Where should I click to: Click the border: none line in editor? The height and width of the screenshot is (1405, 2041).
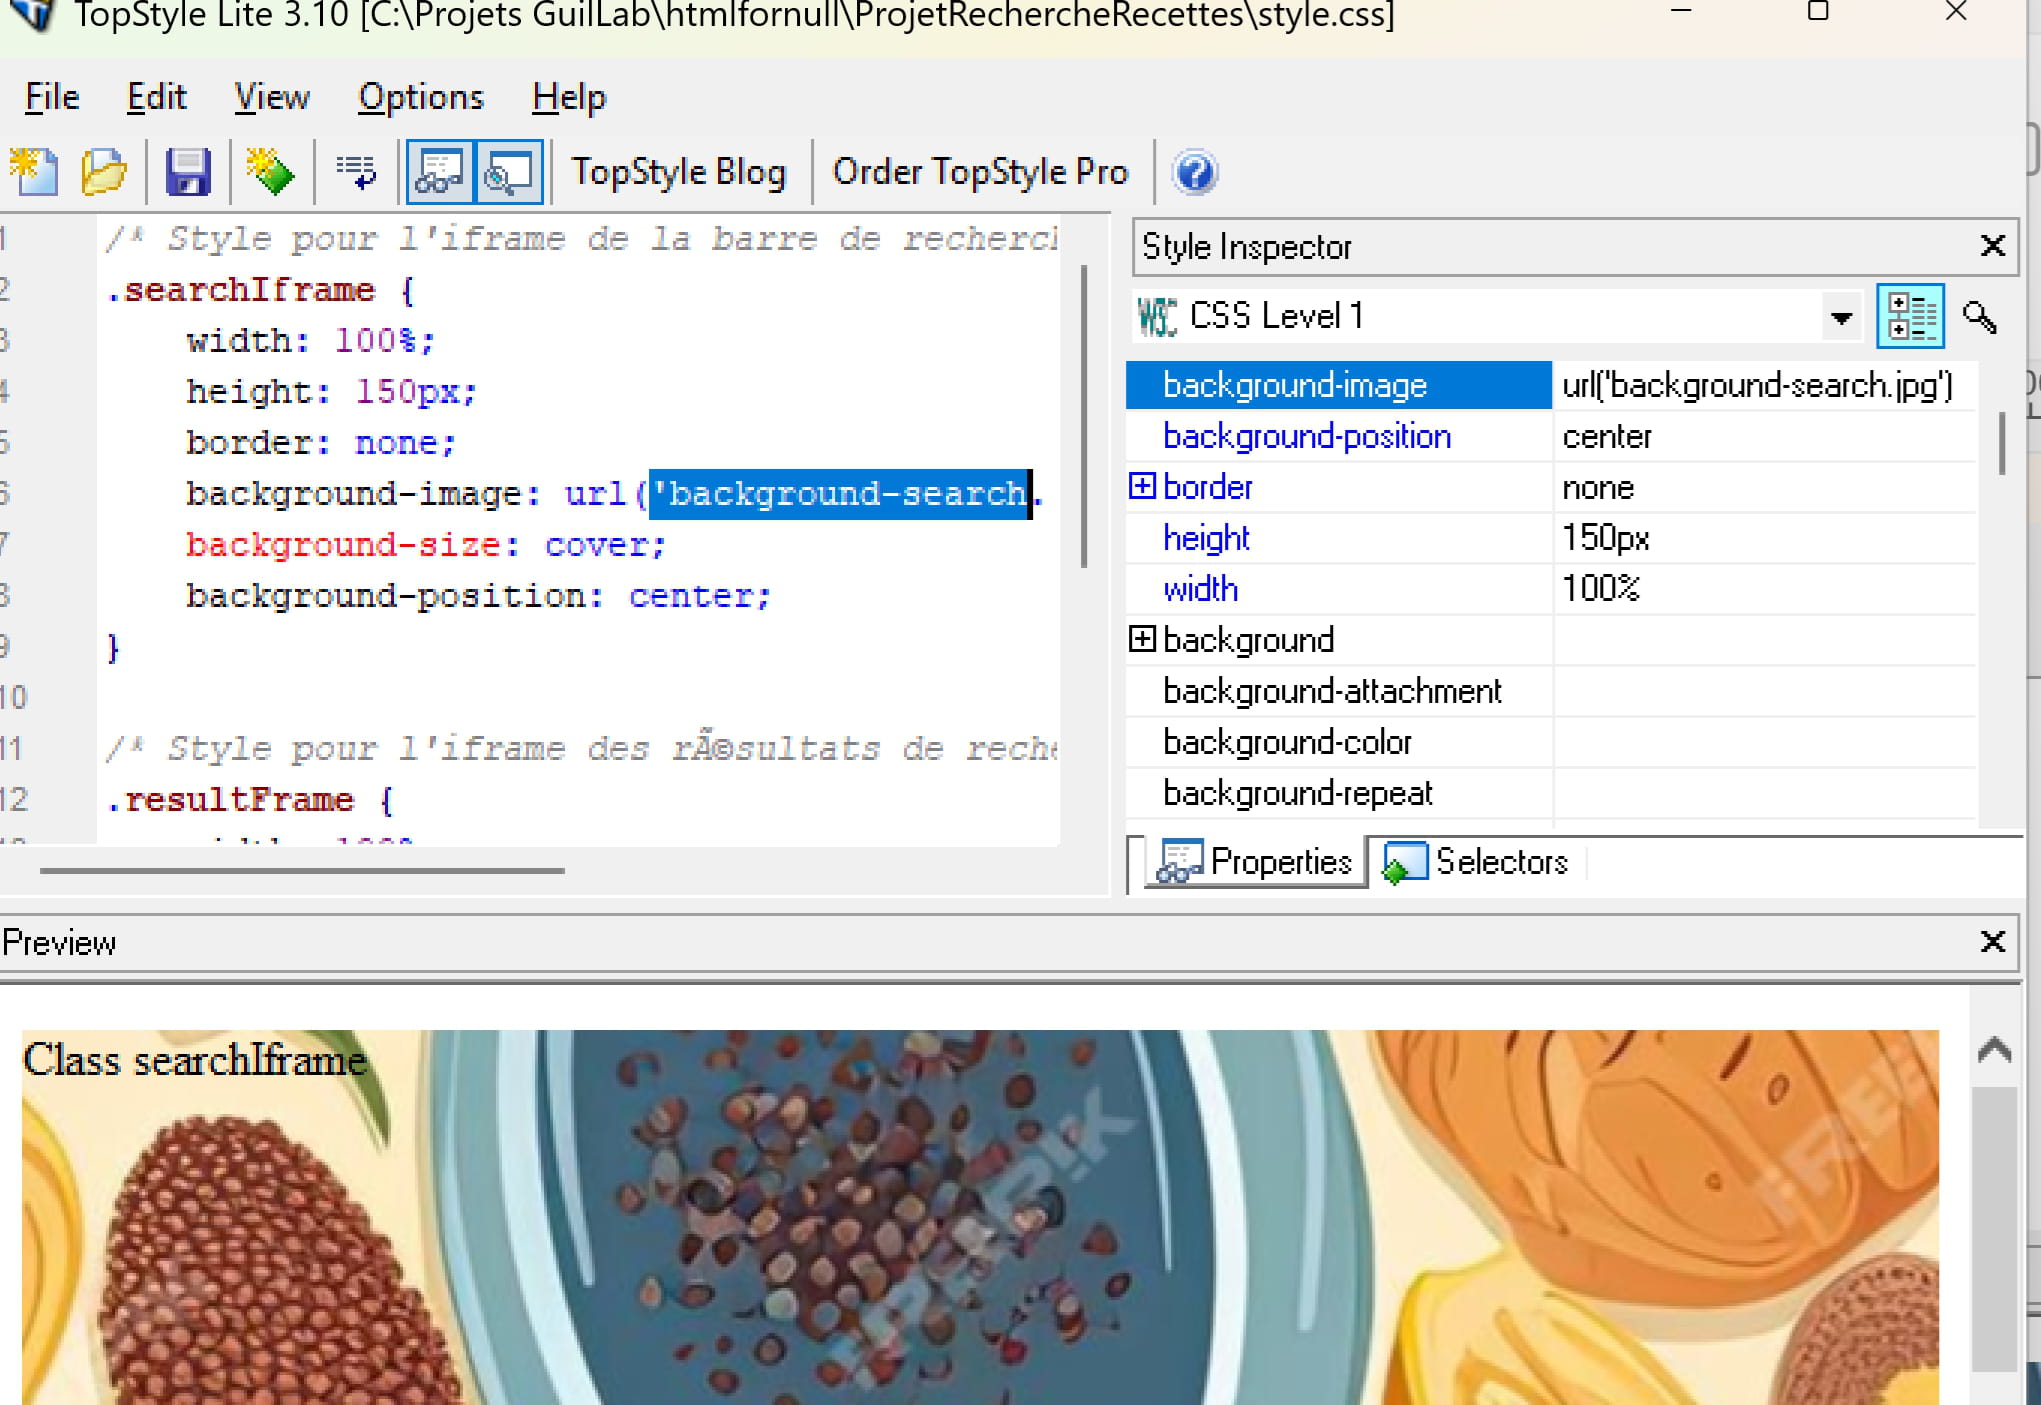coord(320,443)
